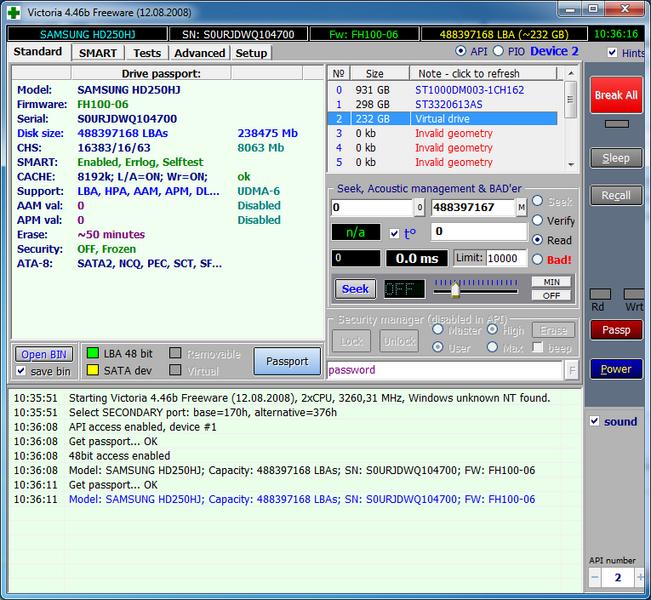Select the Read radio option
The image size is (651, 600).
pos(537,240)
